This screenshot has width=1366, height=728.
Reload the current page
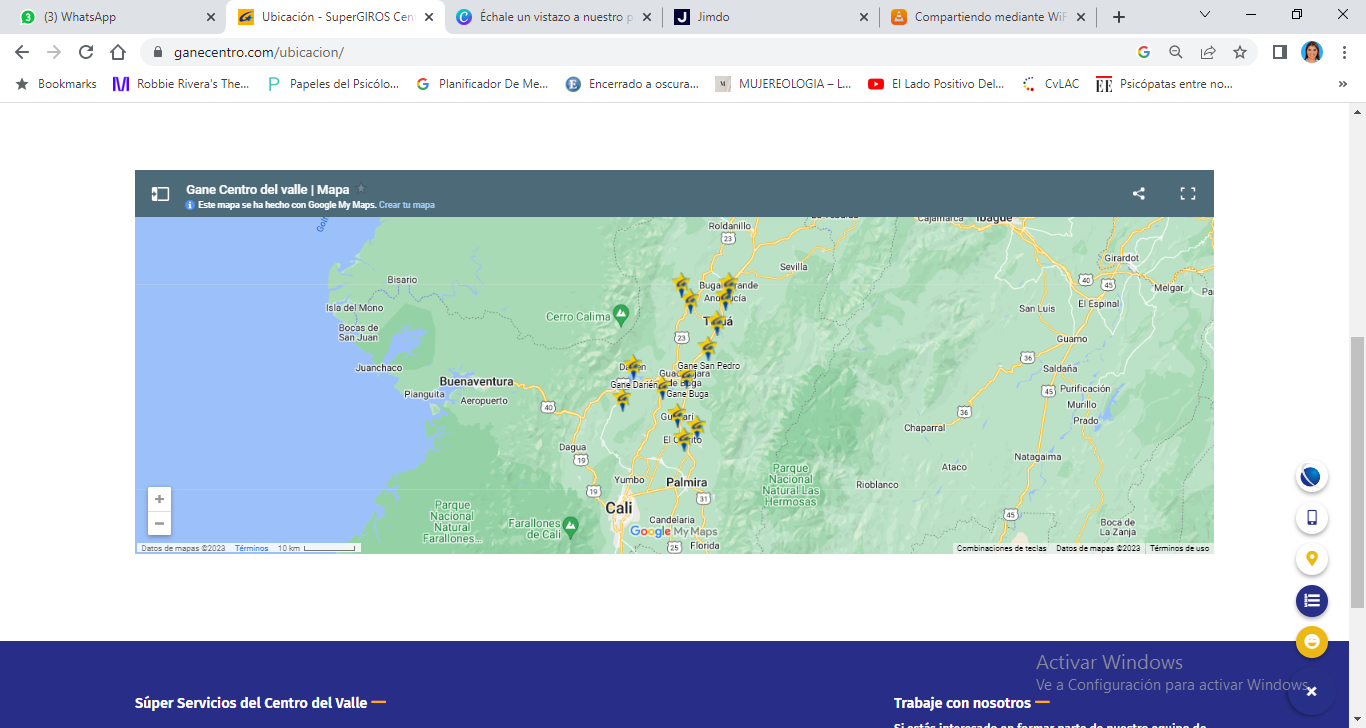pyautogui.click(x=86, y=52)
